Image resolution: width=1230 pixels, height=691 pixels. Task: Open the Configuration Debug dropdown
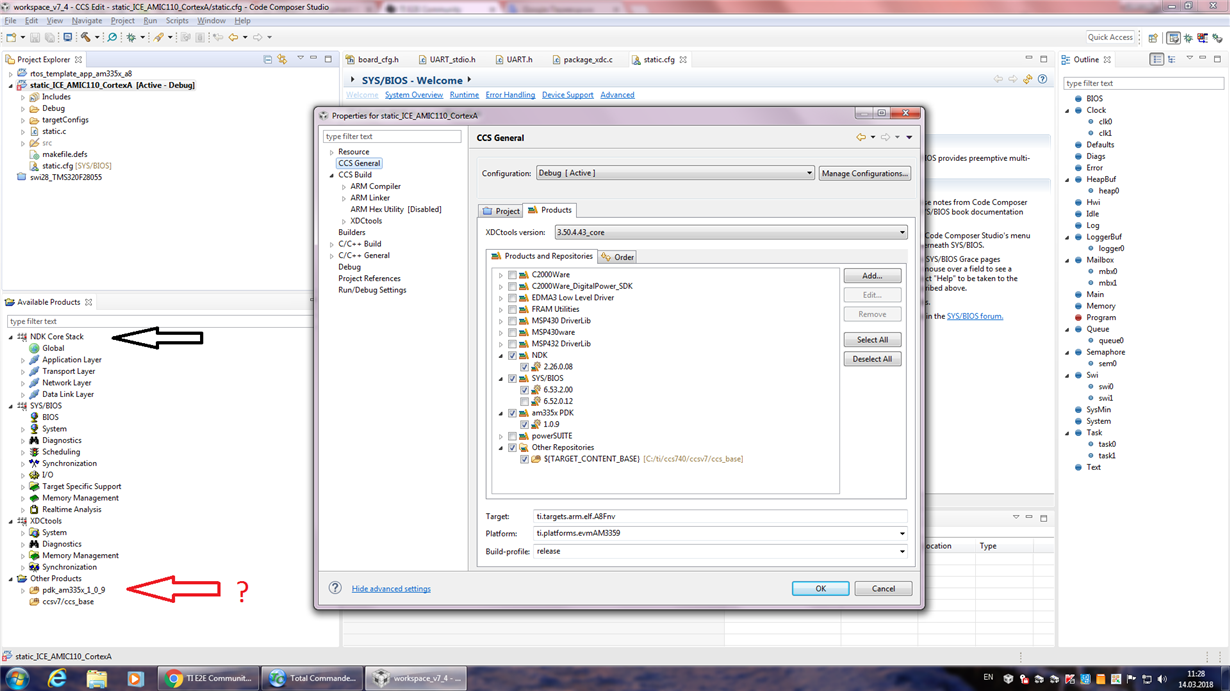pyautogui.click(x=676, y=173)
